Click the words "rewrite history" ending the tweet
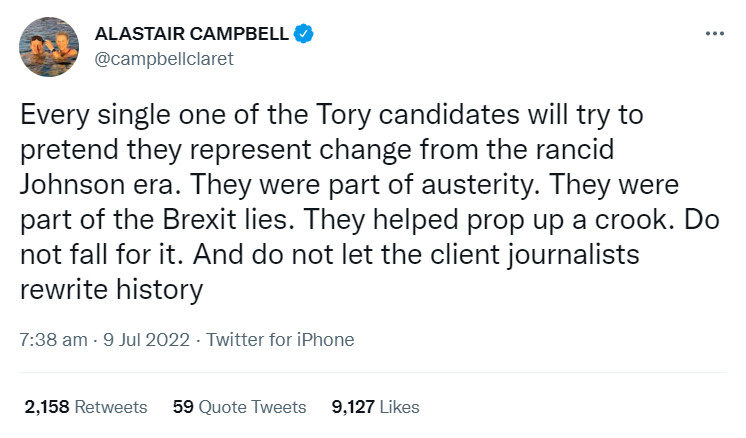 tap(112, 290)
